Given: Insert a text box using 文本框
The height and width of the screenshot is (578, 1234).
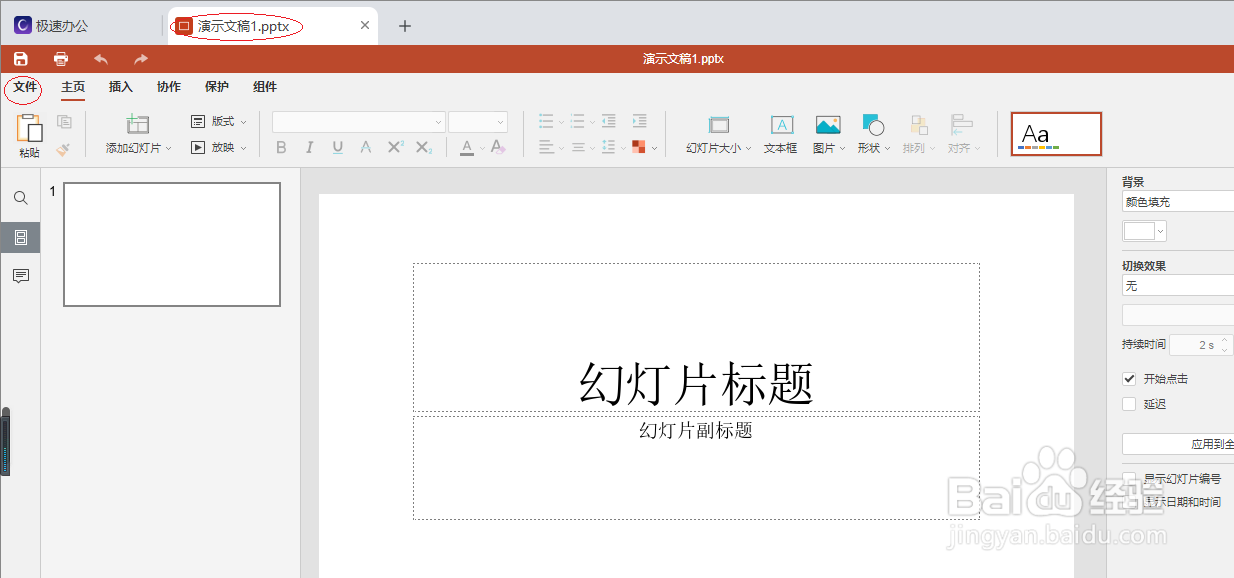Looking at the screenshot, I should click(x=779, y=135).
